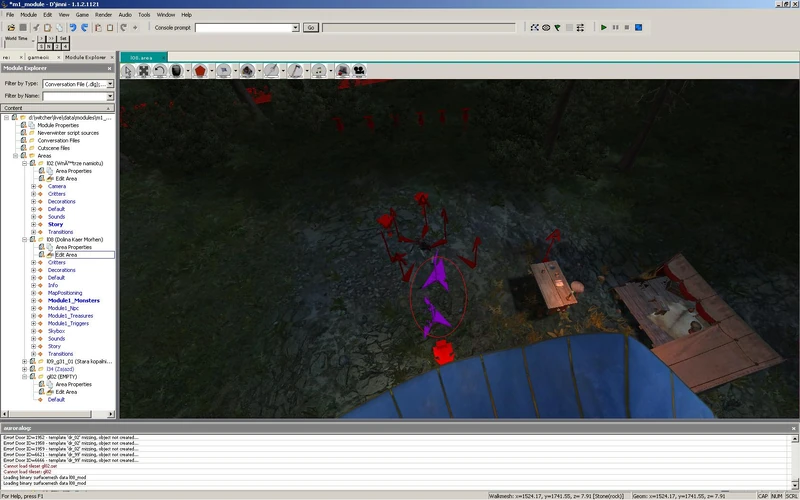Select Module Properties in the tree
This screenshot has width=800, height=500.
58,125
